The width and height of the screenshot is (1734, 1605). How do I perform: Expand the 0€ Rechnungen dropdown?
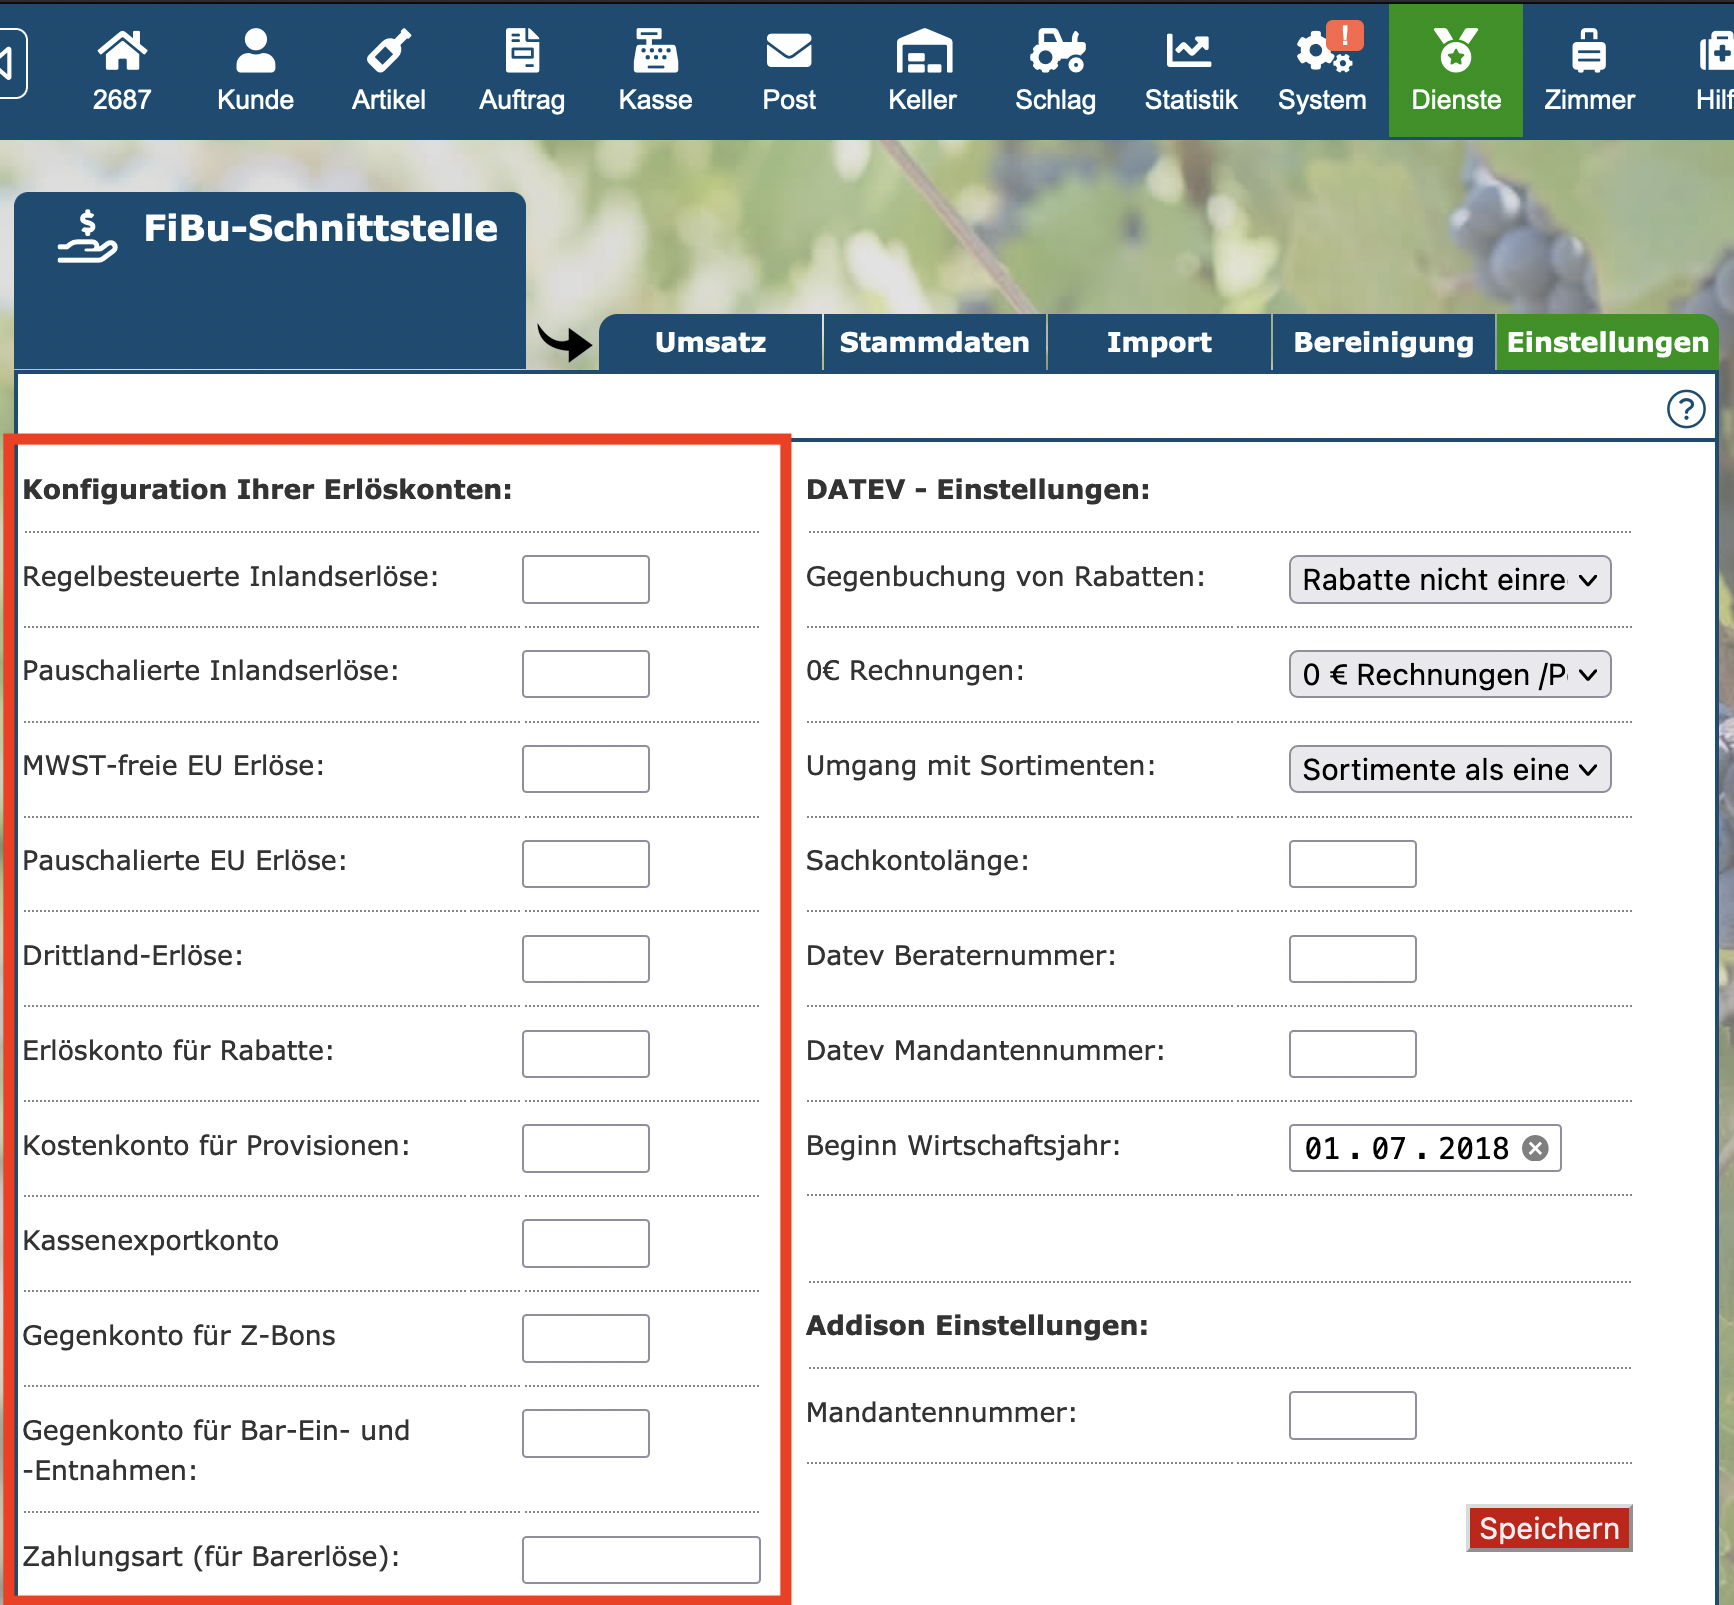pos(1449,675)
